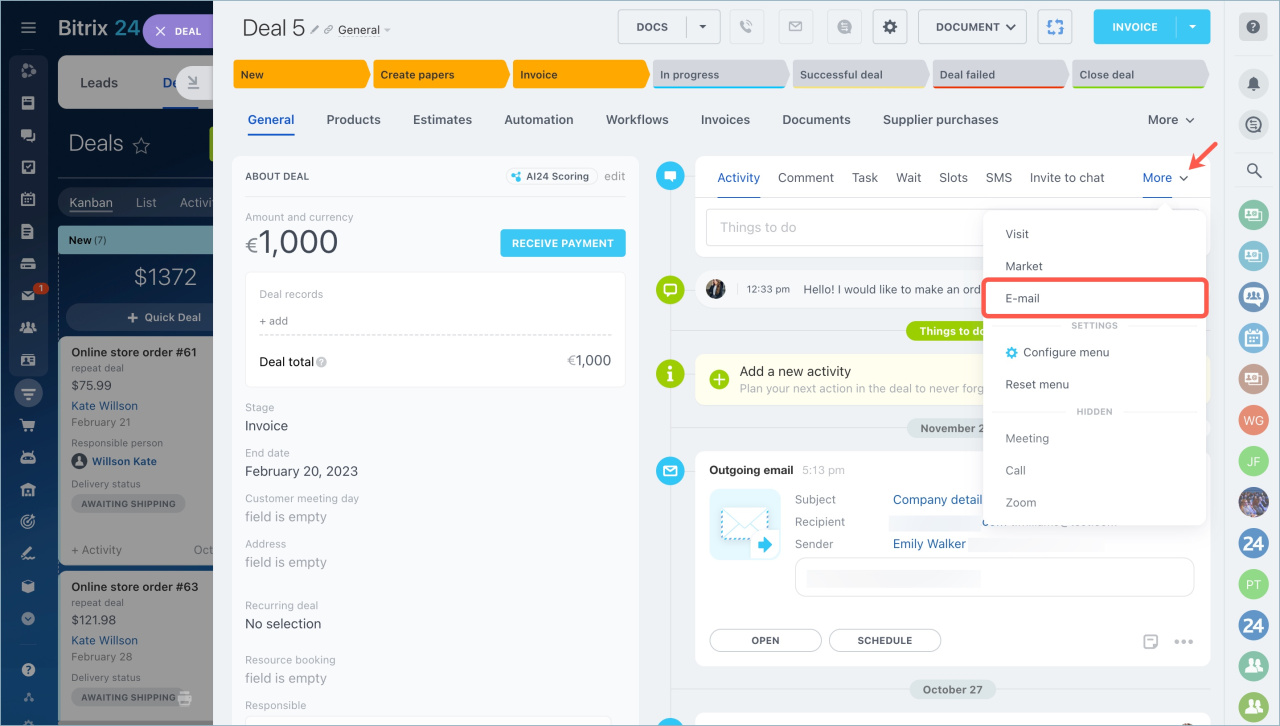1280x726 pixels.
Task: Select the shopping cart icon in the sidebar
Action: click(27, 424)
